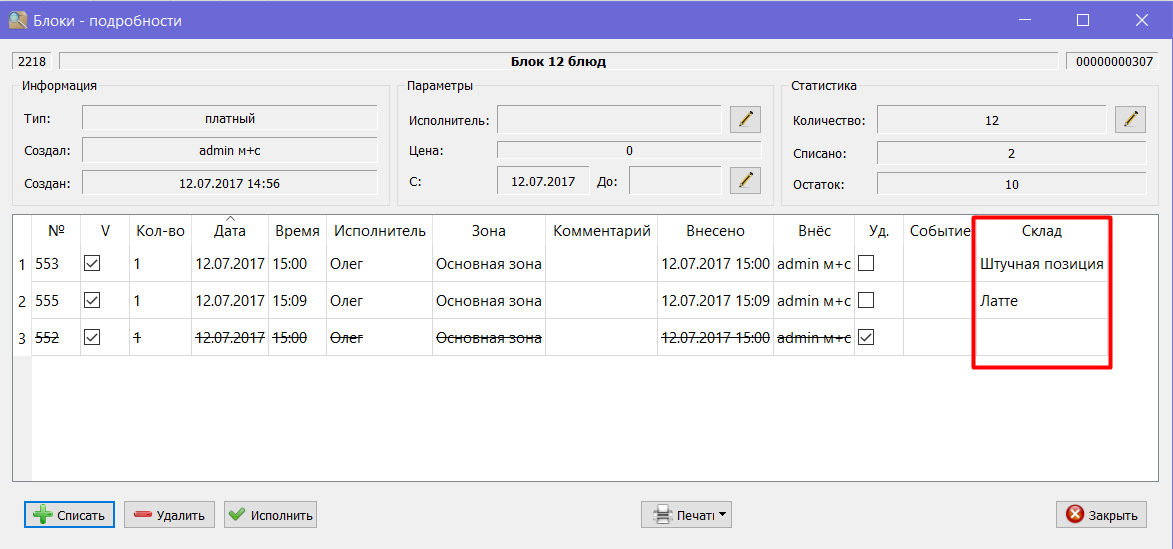The image size is (1173, 549).
Task: Click the Внесено column header
Action: pyautogui.click(x=715, y=231)
